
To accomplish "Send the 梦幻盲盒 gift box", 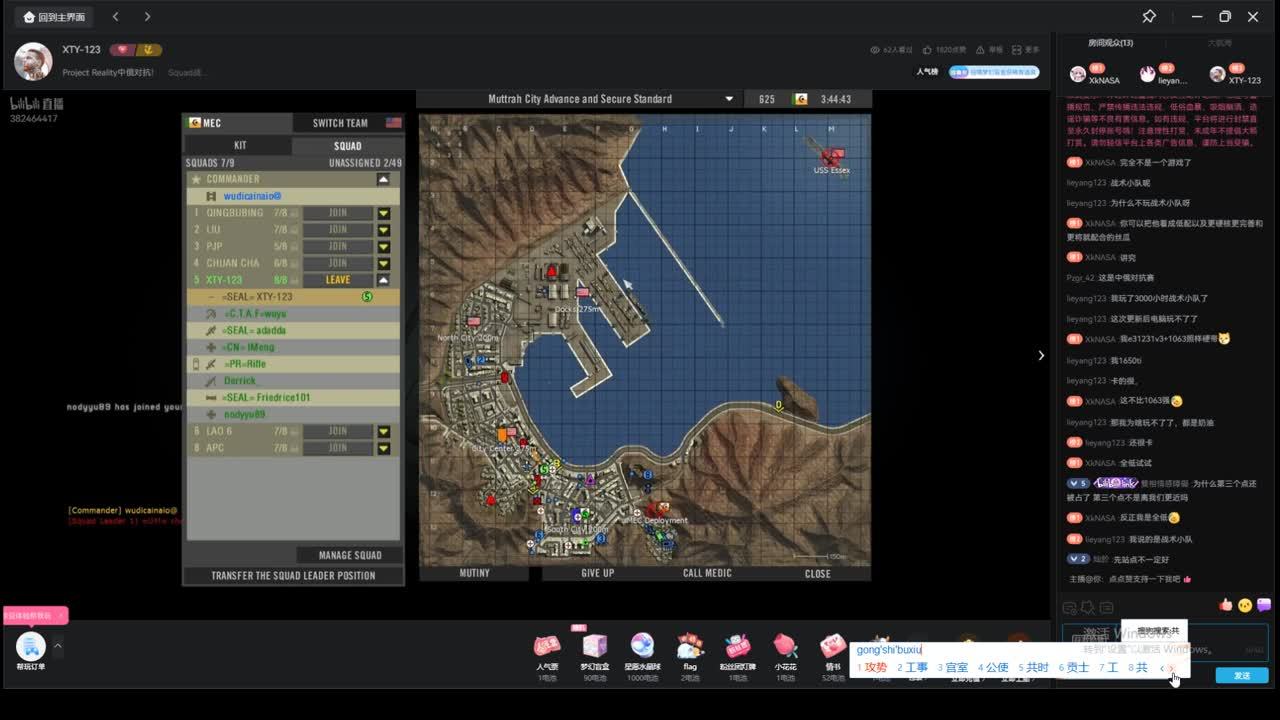I will 594,655.
